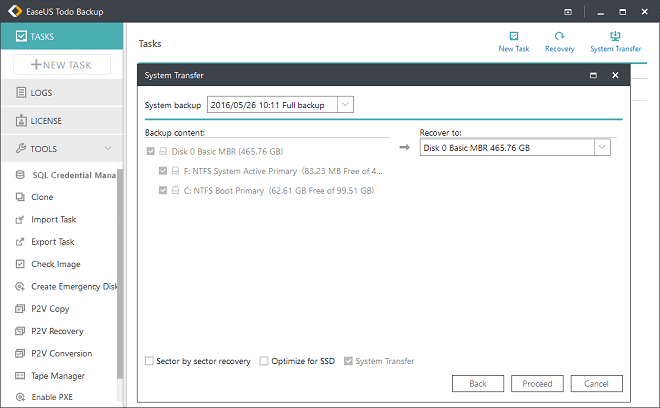Click the License badge icon
The height and width of the screenshot is (408, 660).
(x=21, y=121)
